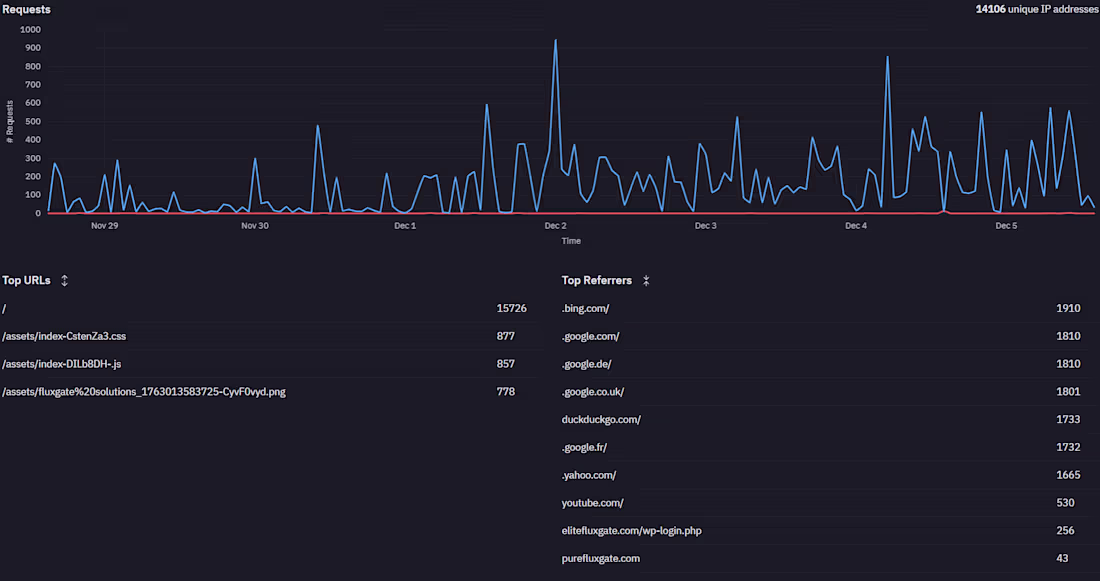1100x581 pixels.
Task: Click the tallest spike on the requests chart
Action: coord(556,40)
